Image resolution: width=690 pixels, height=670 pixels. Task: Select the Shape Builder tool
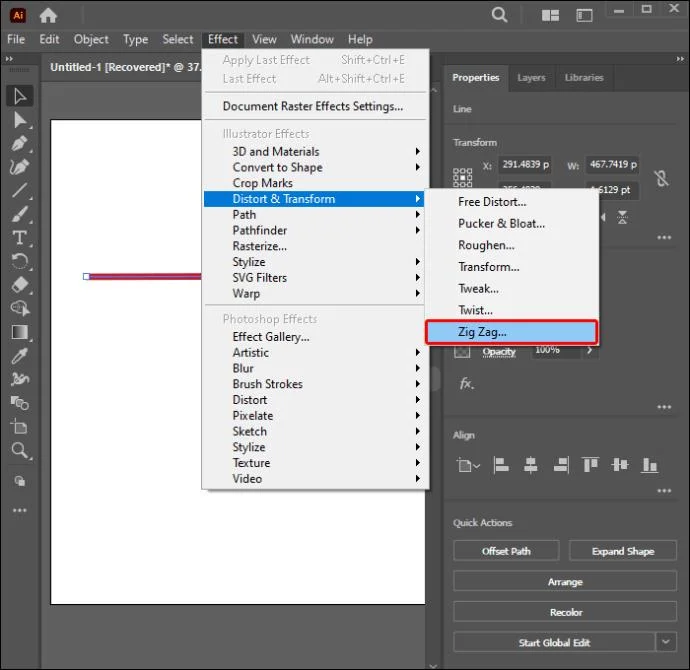click(x=20, y=308)
